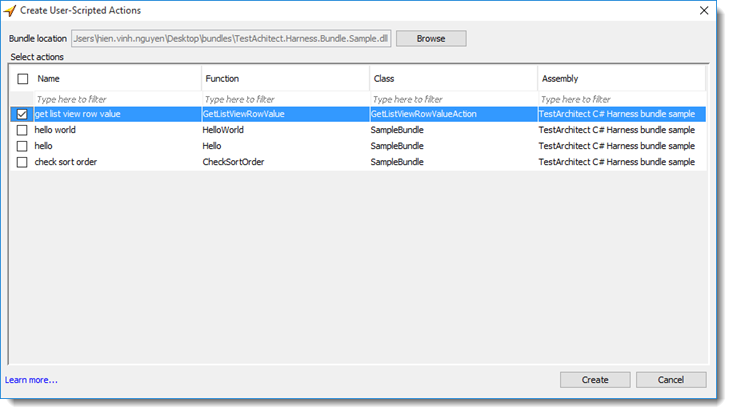Screen dimensions: 732x414
Task: Focus the Name column filter field
Action: point(118,99)
